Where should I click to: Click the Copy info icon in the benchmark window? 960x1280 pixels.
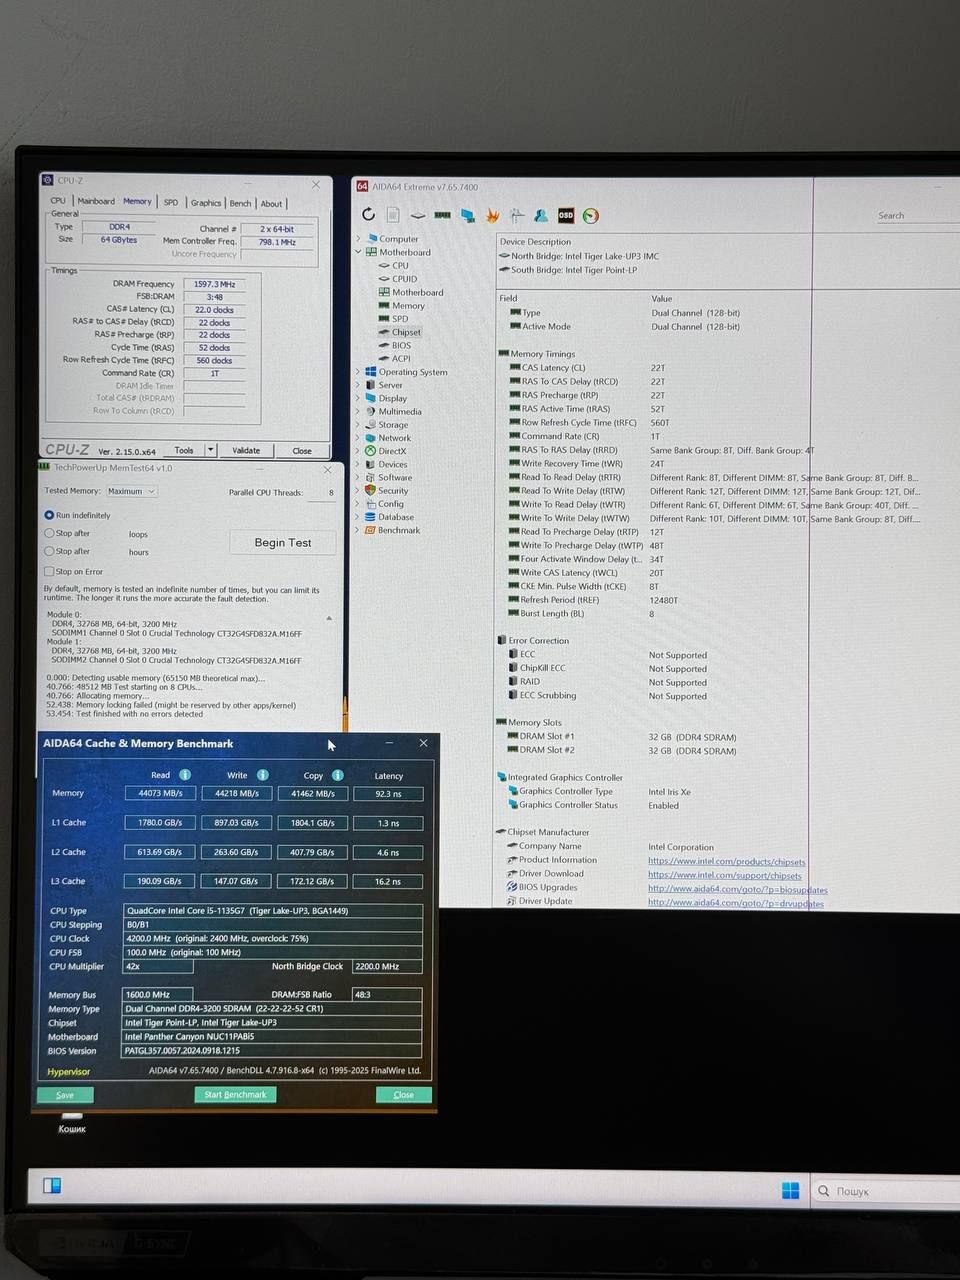[x=338, y=775]
